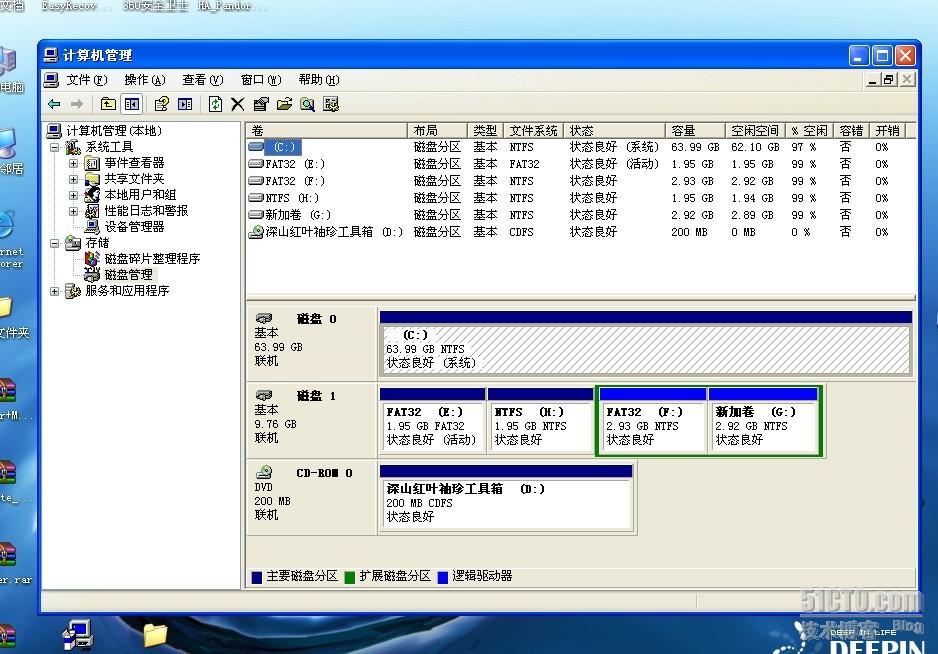
Task: Click the 主要磁盘分区 legend color swatch
Action: [257, 577]
